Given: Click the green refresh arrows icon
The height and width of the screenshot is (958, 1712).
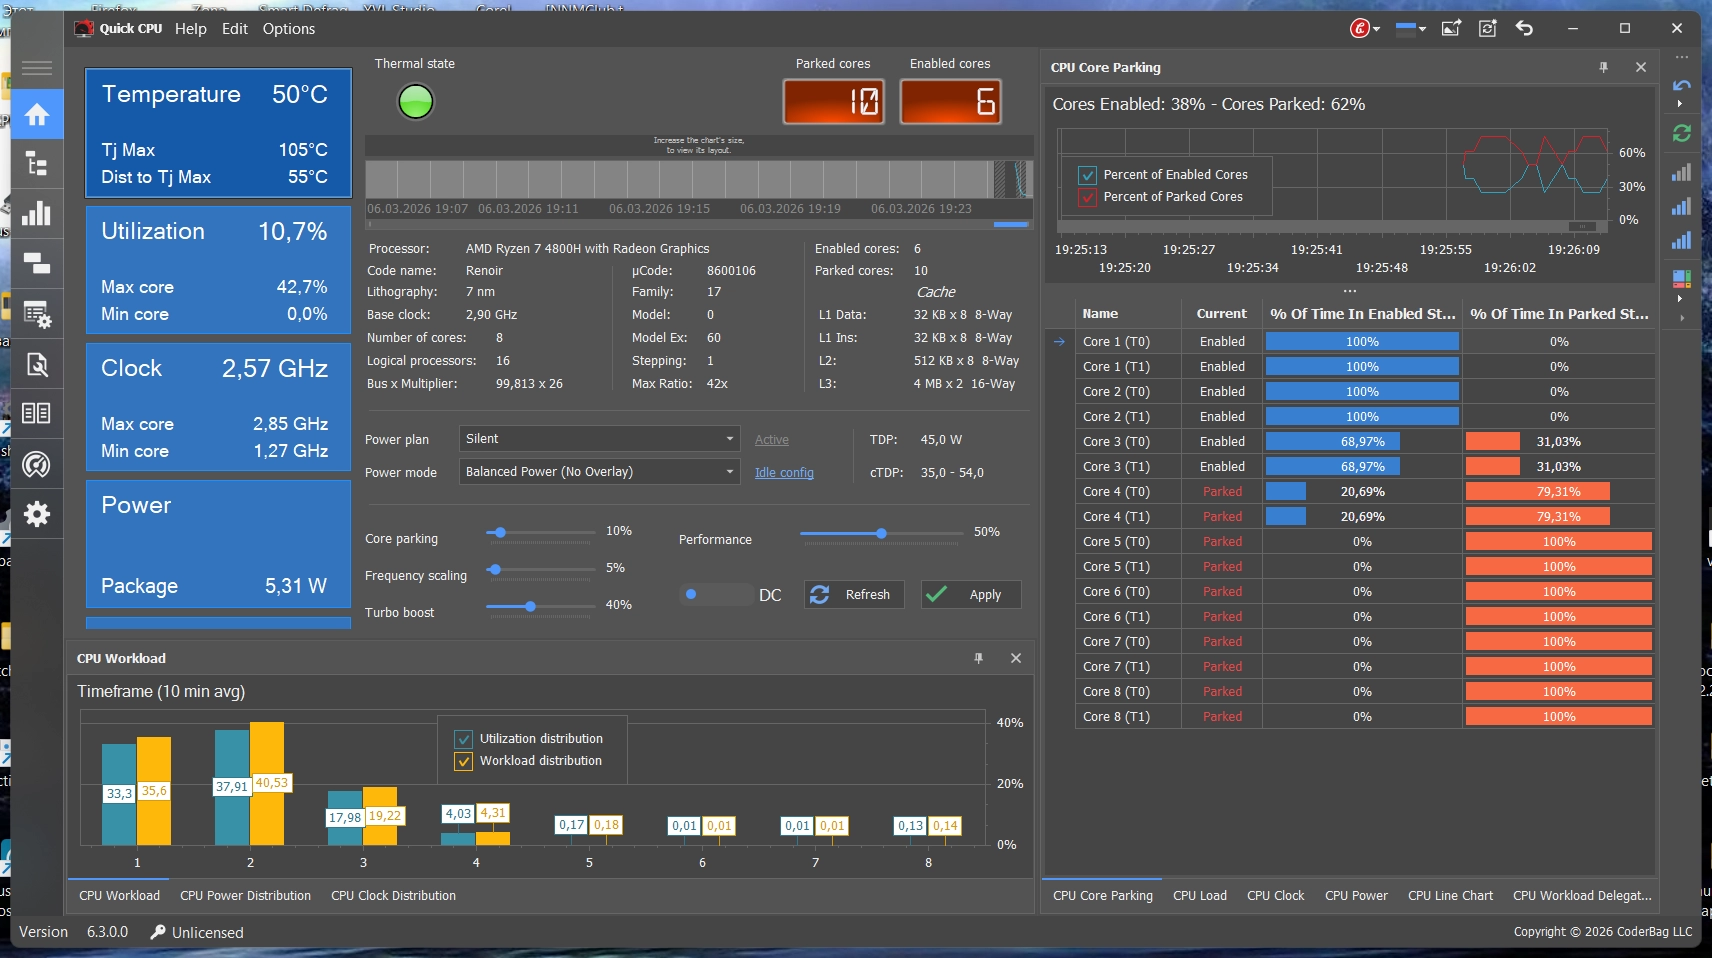Looking at the screenshot, I should 1681,133.
